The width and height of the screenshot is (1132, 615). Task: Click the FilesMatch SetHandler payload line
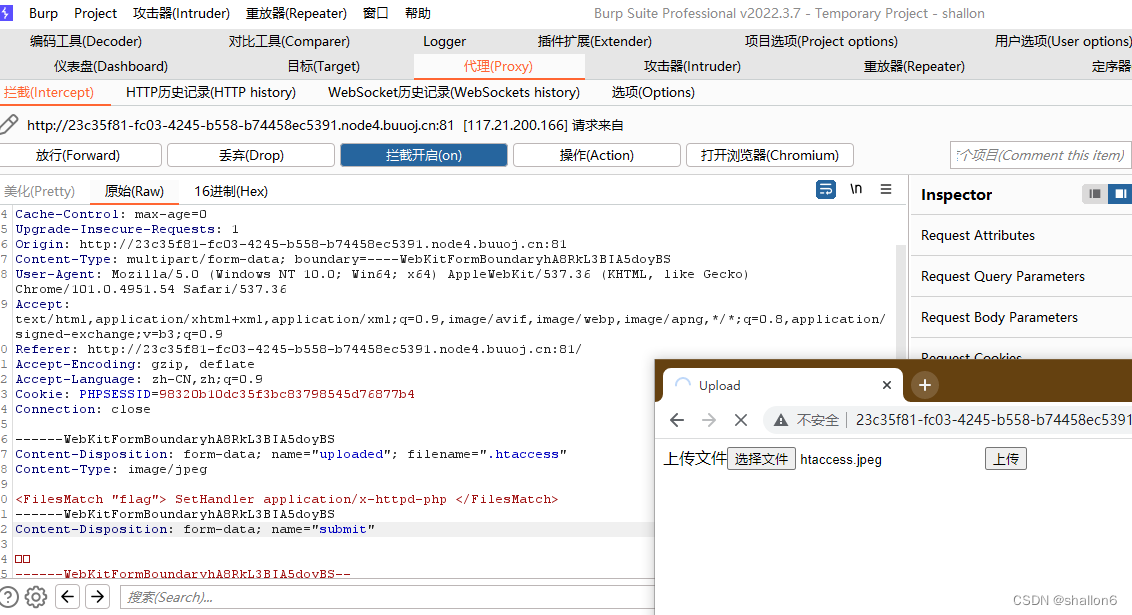pyautogui.click(x=287, y=499)
